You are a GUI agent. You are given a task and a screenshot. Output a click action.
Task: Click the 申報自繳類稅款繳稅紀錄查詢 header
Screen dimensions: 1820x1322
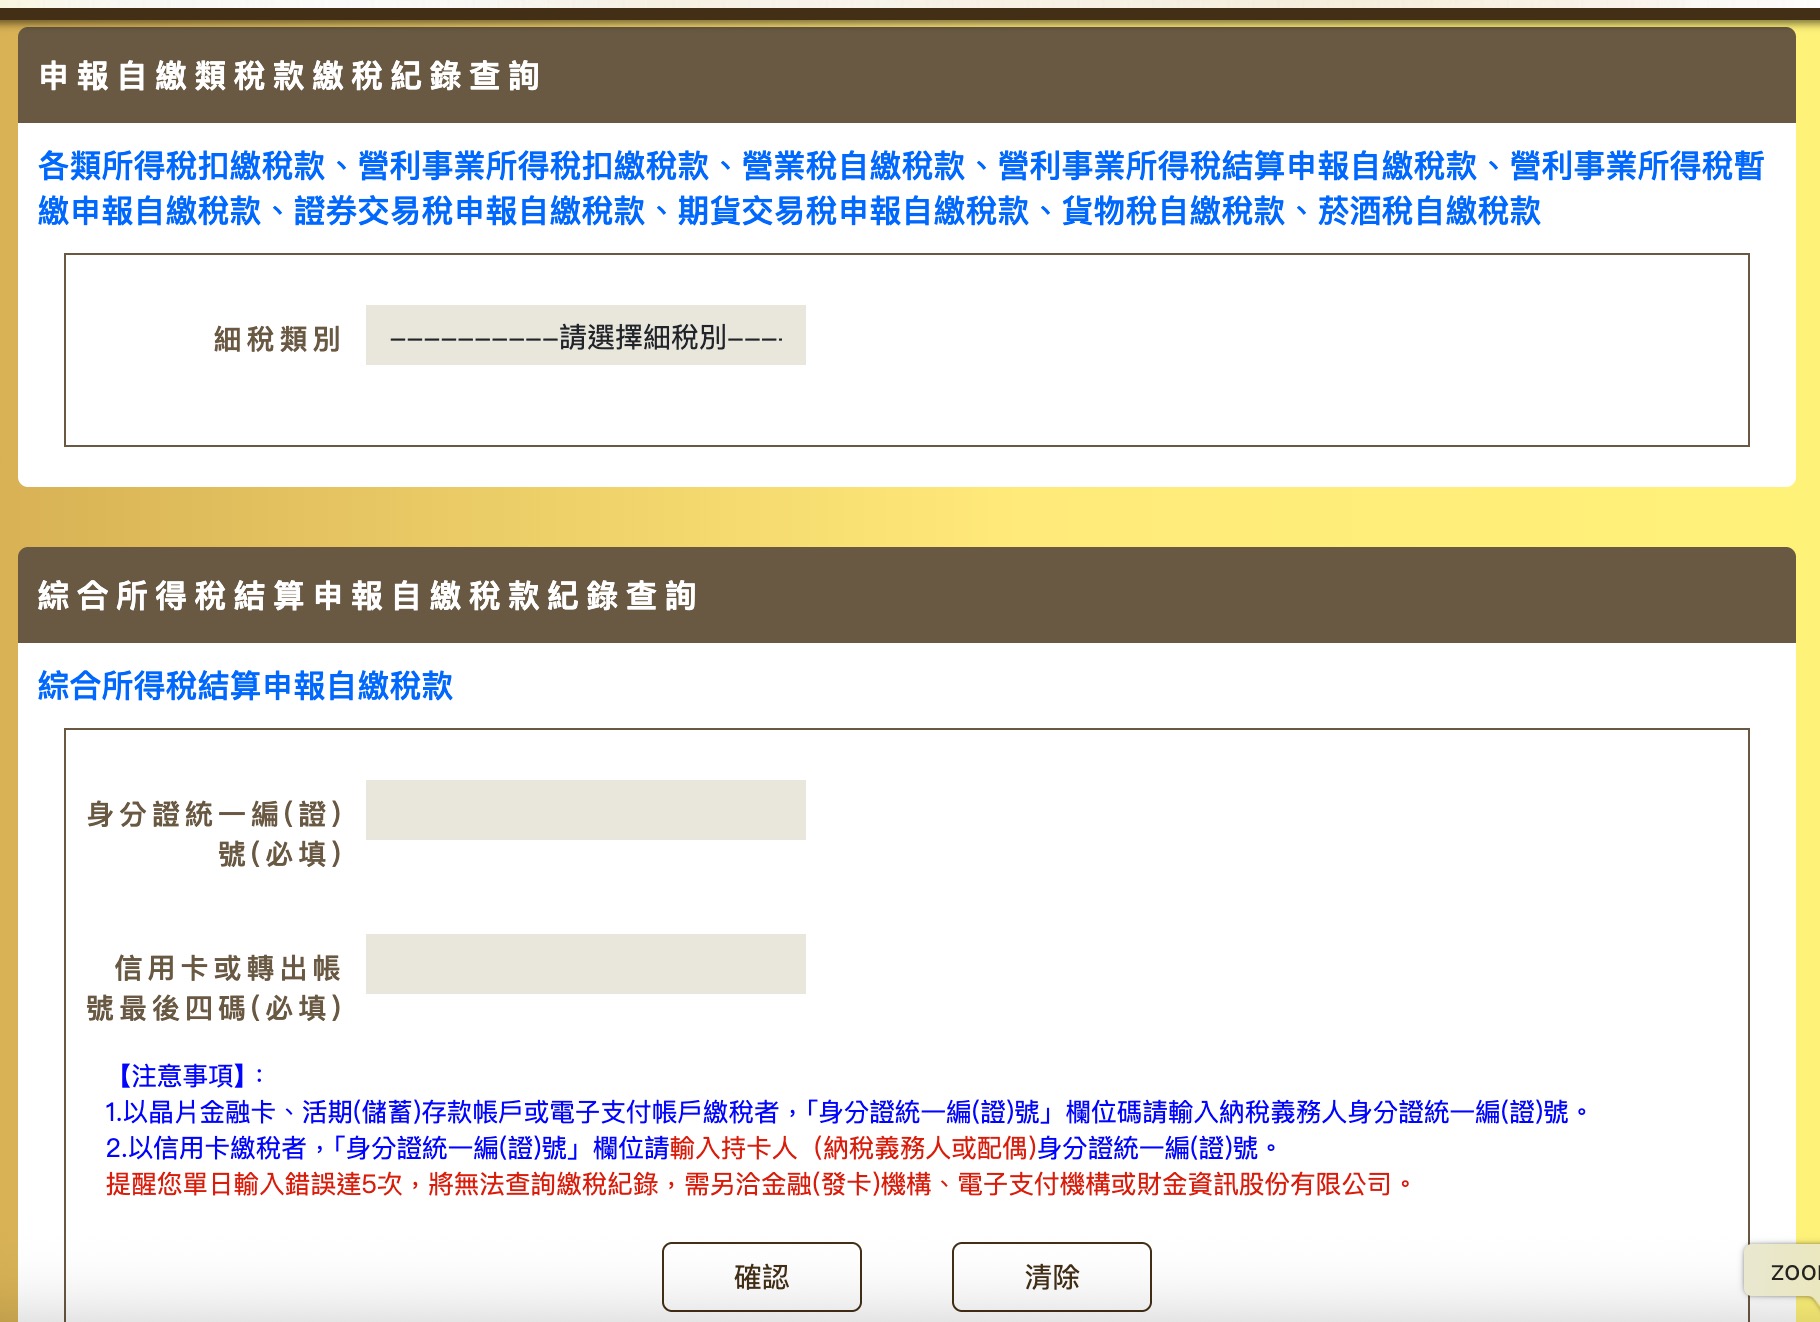(290, 76)
